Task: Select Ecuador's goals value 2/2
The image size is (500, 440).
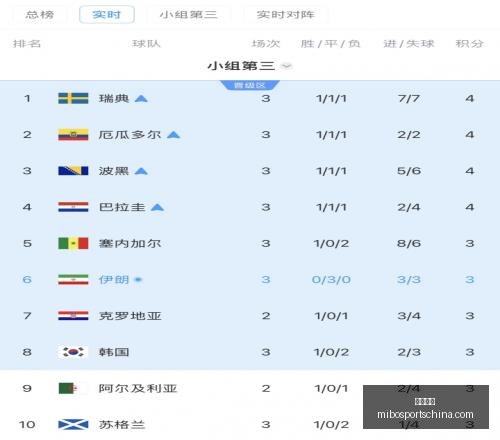Action: point(409,135)
